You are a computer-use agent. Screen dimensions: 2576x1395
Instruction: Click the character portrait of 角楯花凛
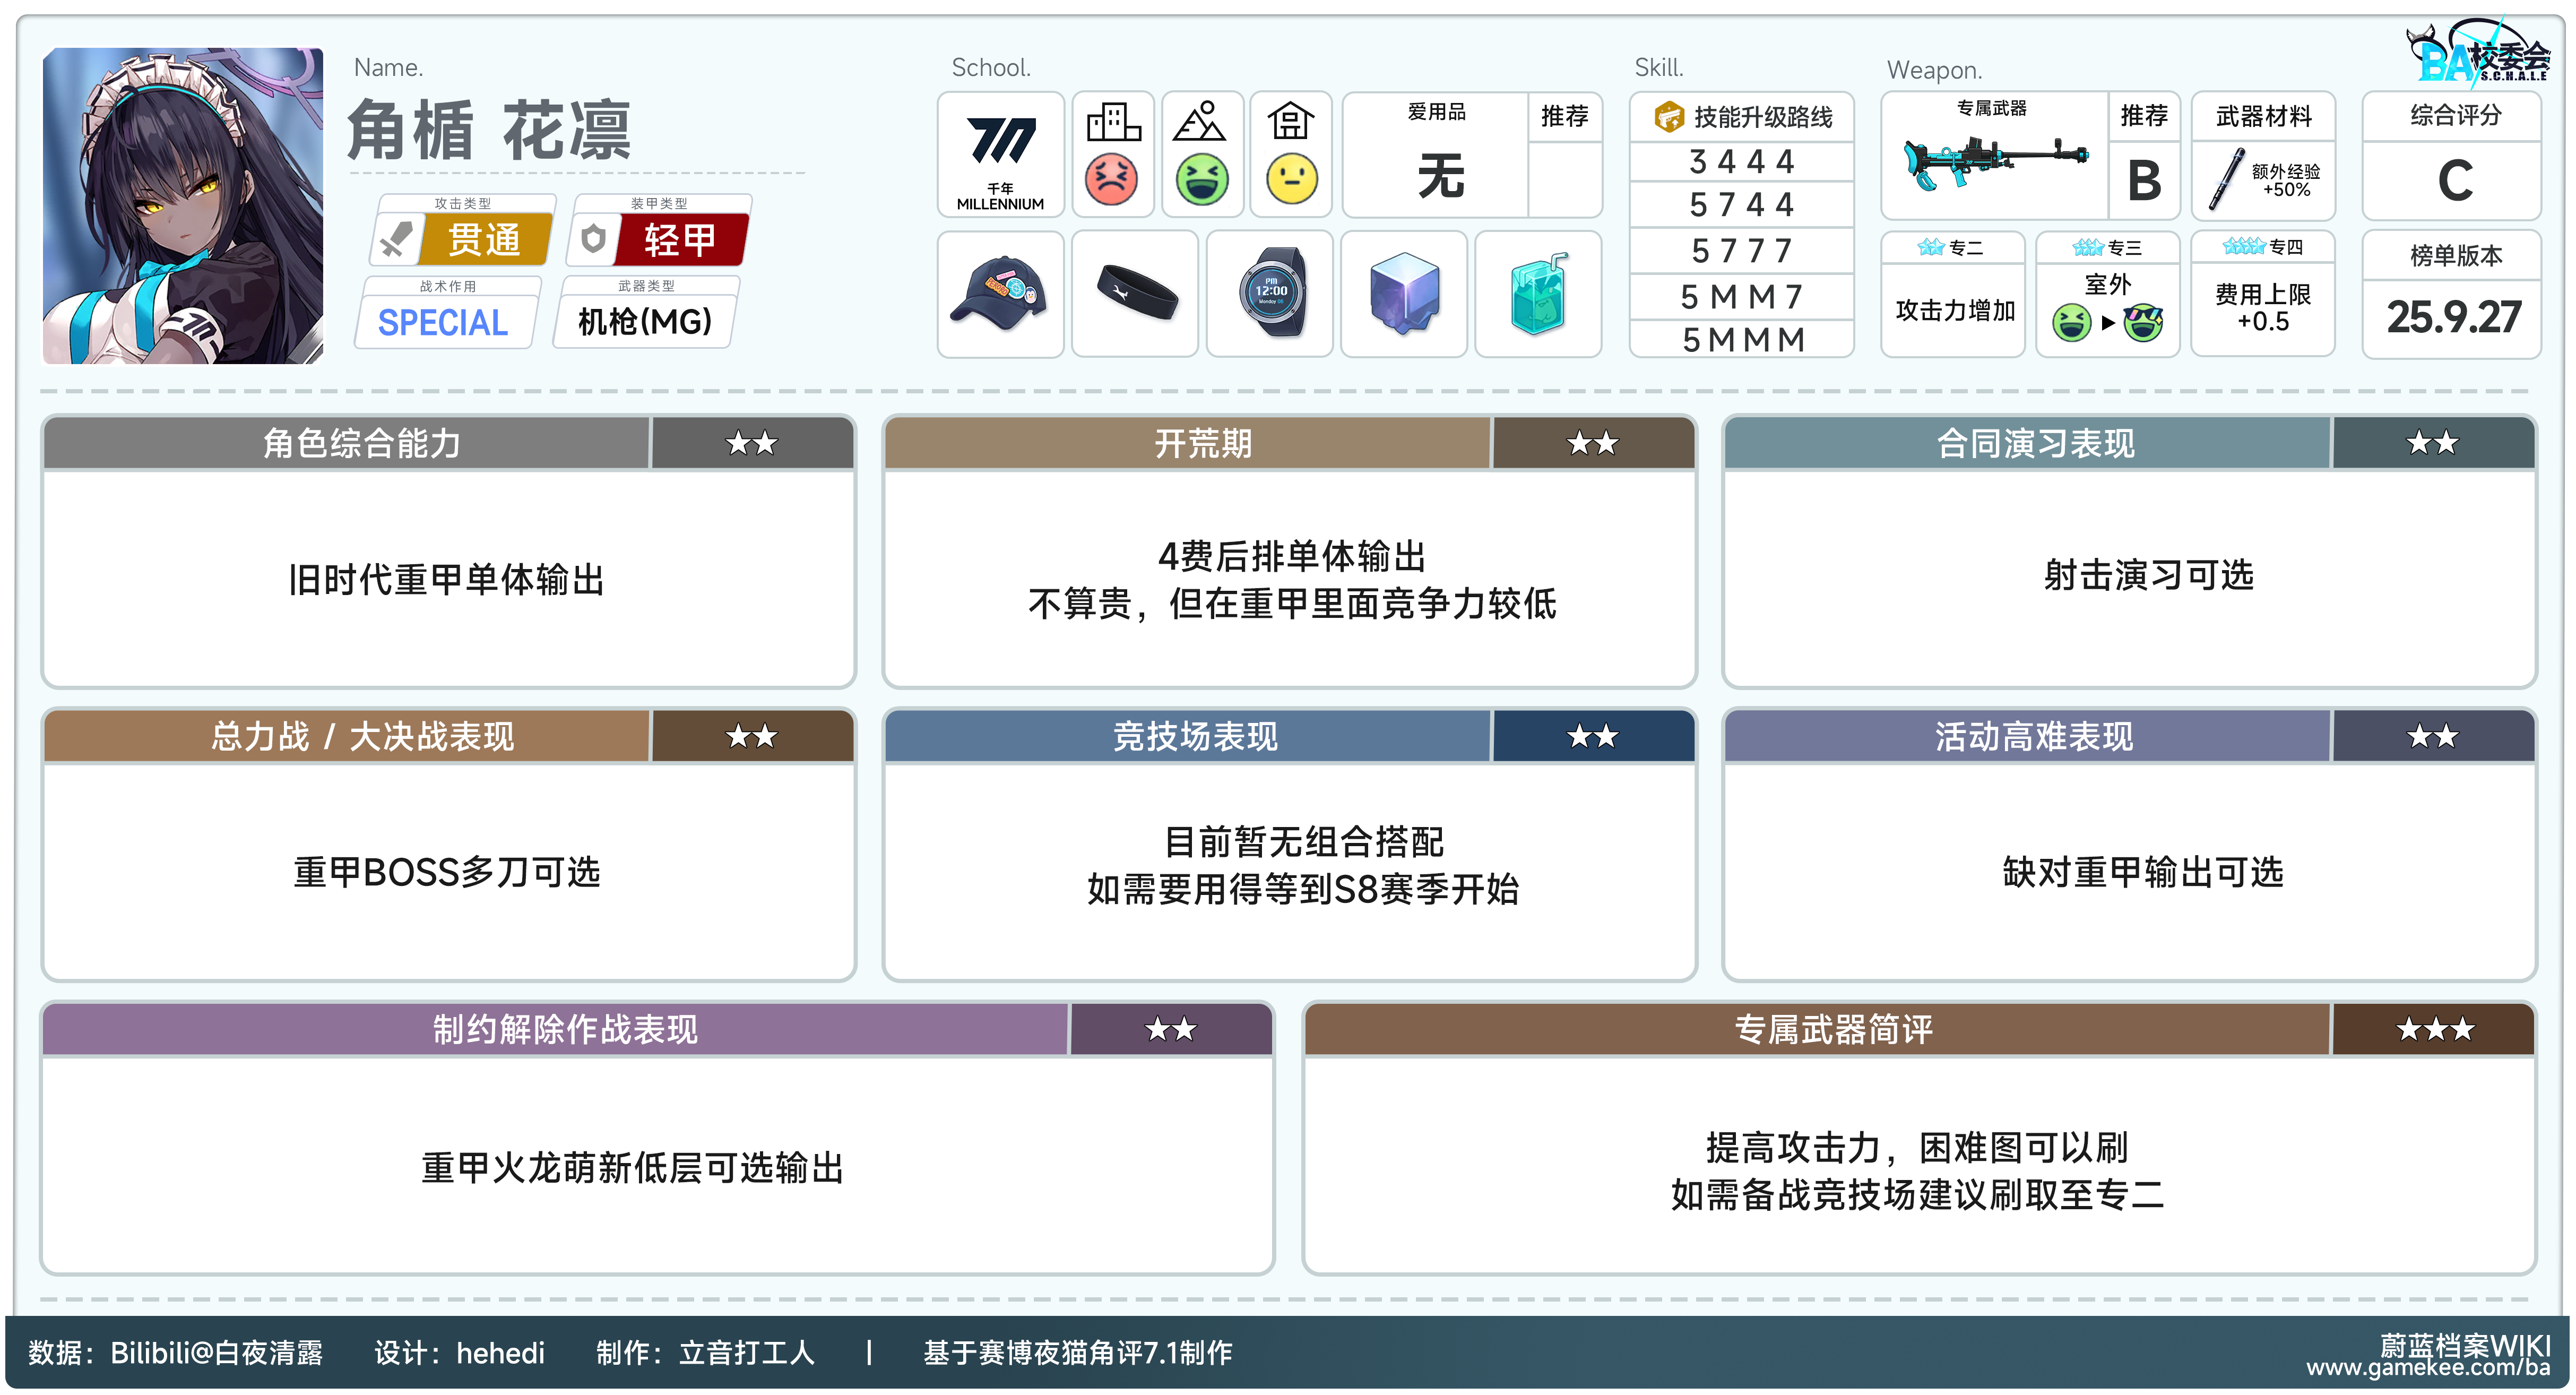click(x=183, y=205)
